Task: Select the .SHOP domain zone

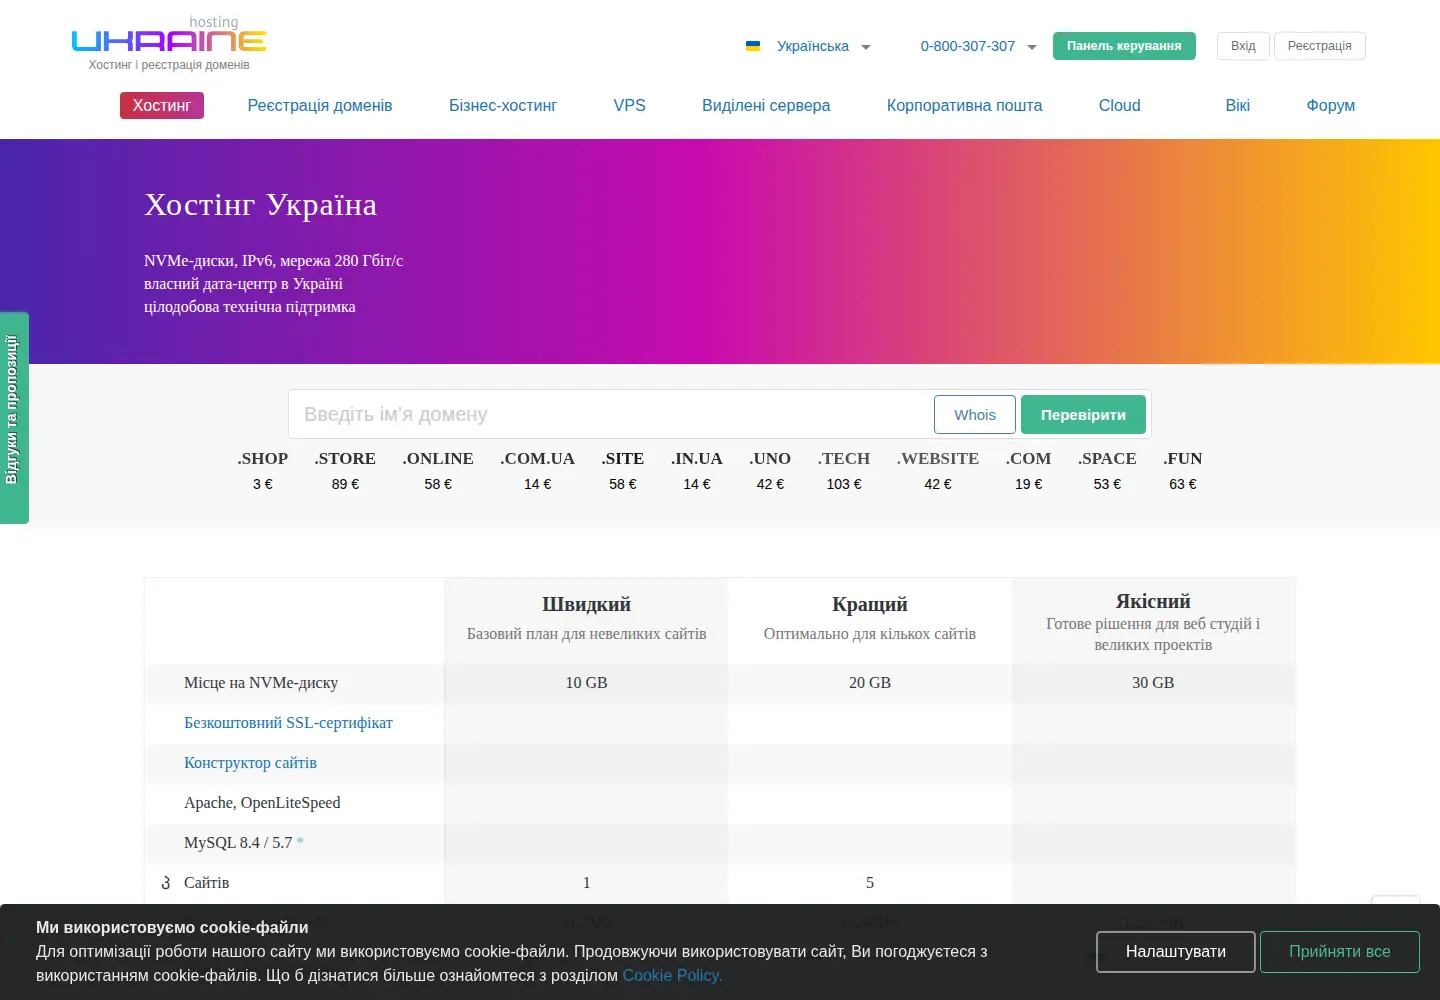Action: 263,458
